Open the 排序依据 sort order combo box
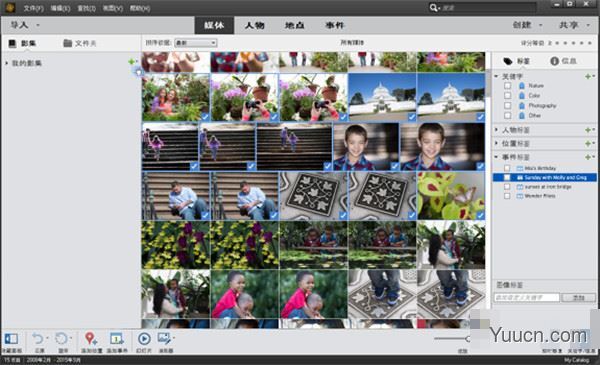600x365 pixels. (196, 43)
